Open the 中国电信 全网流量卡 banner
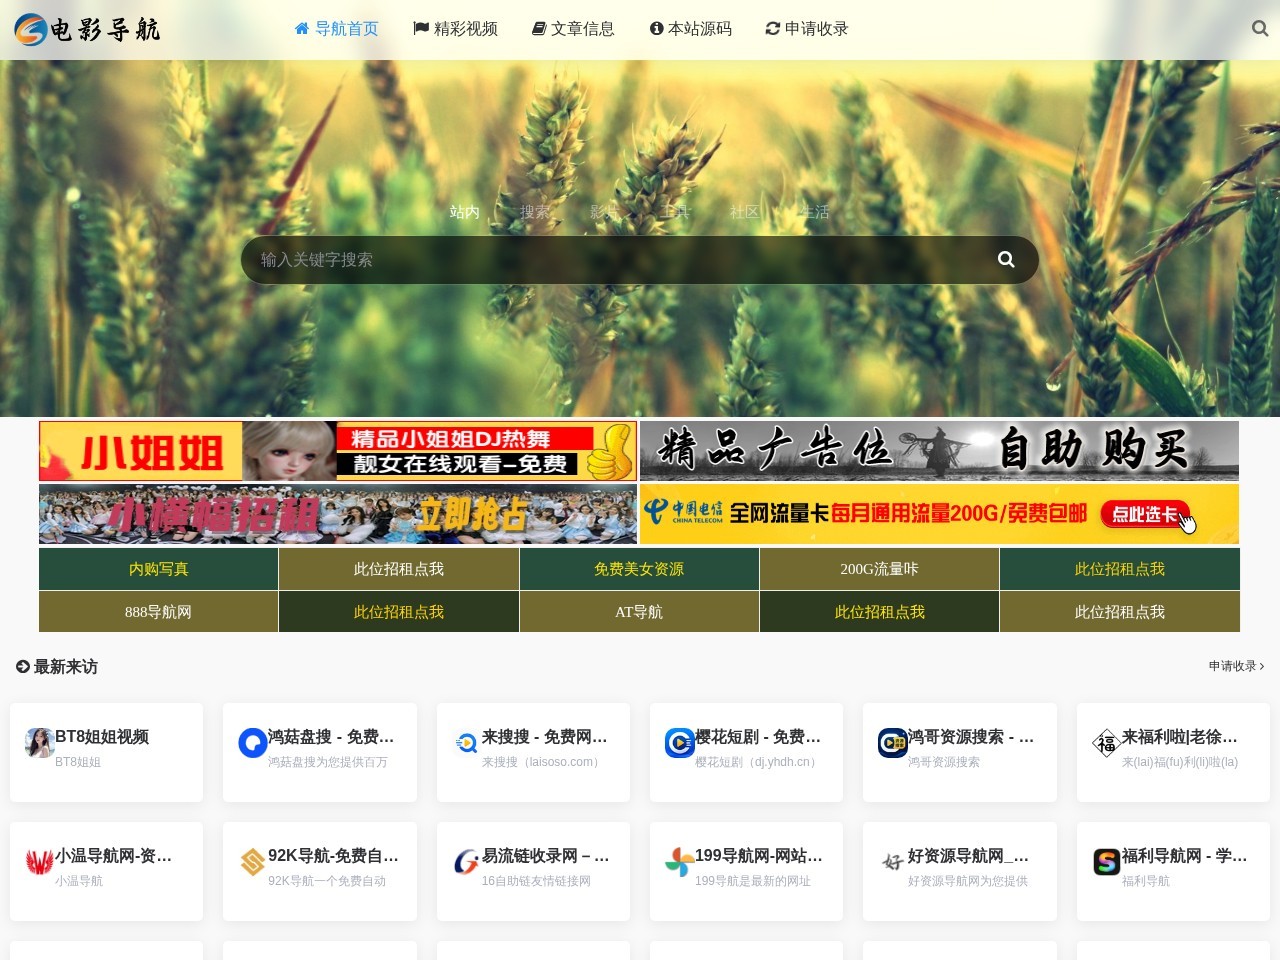This screenshot has height=960, width=1280. click(x=939, y=514)
